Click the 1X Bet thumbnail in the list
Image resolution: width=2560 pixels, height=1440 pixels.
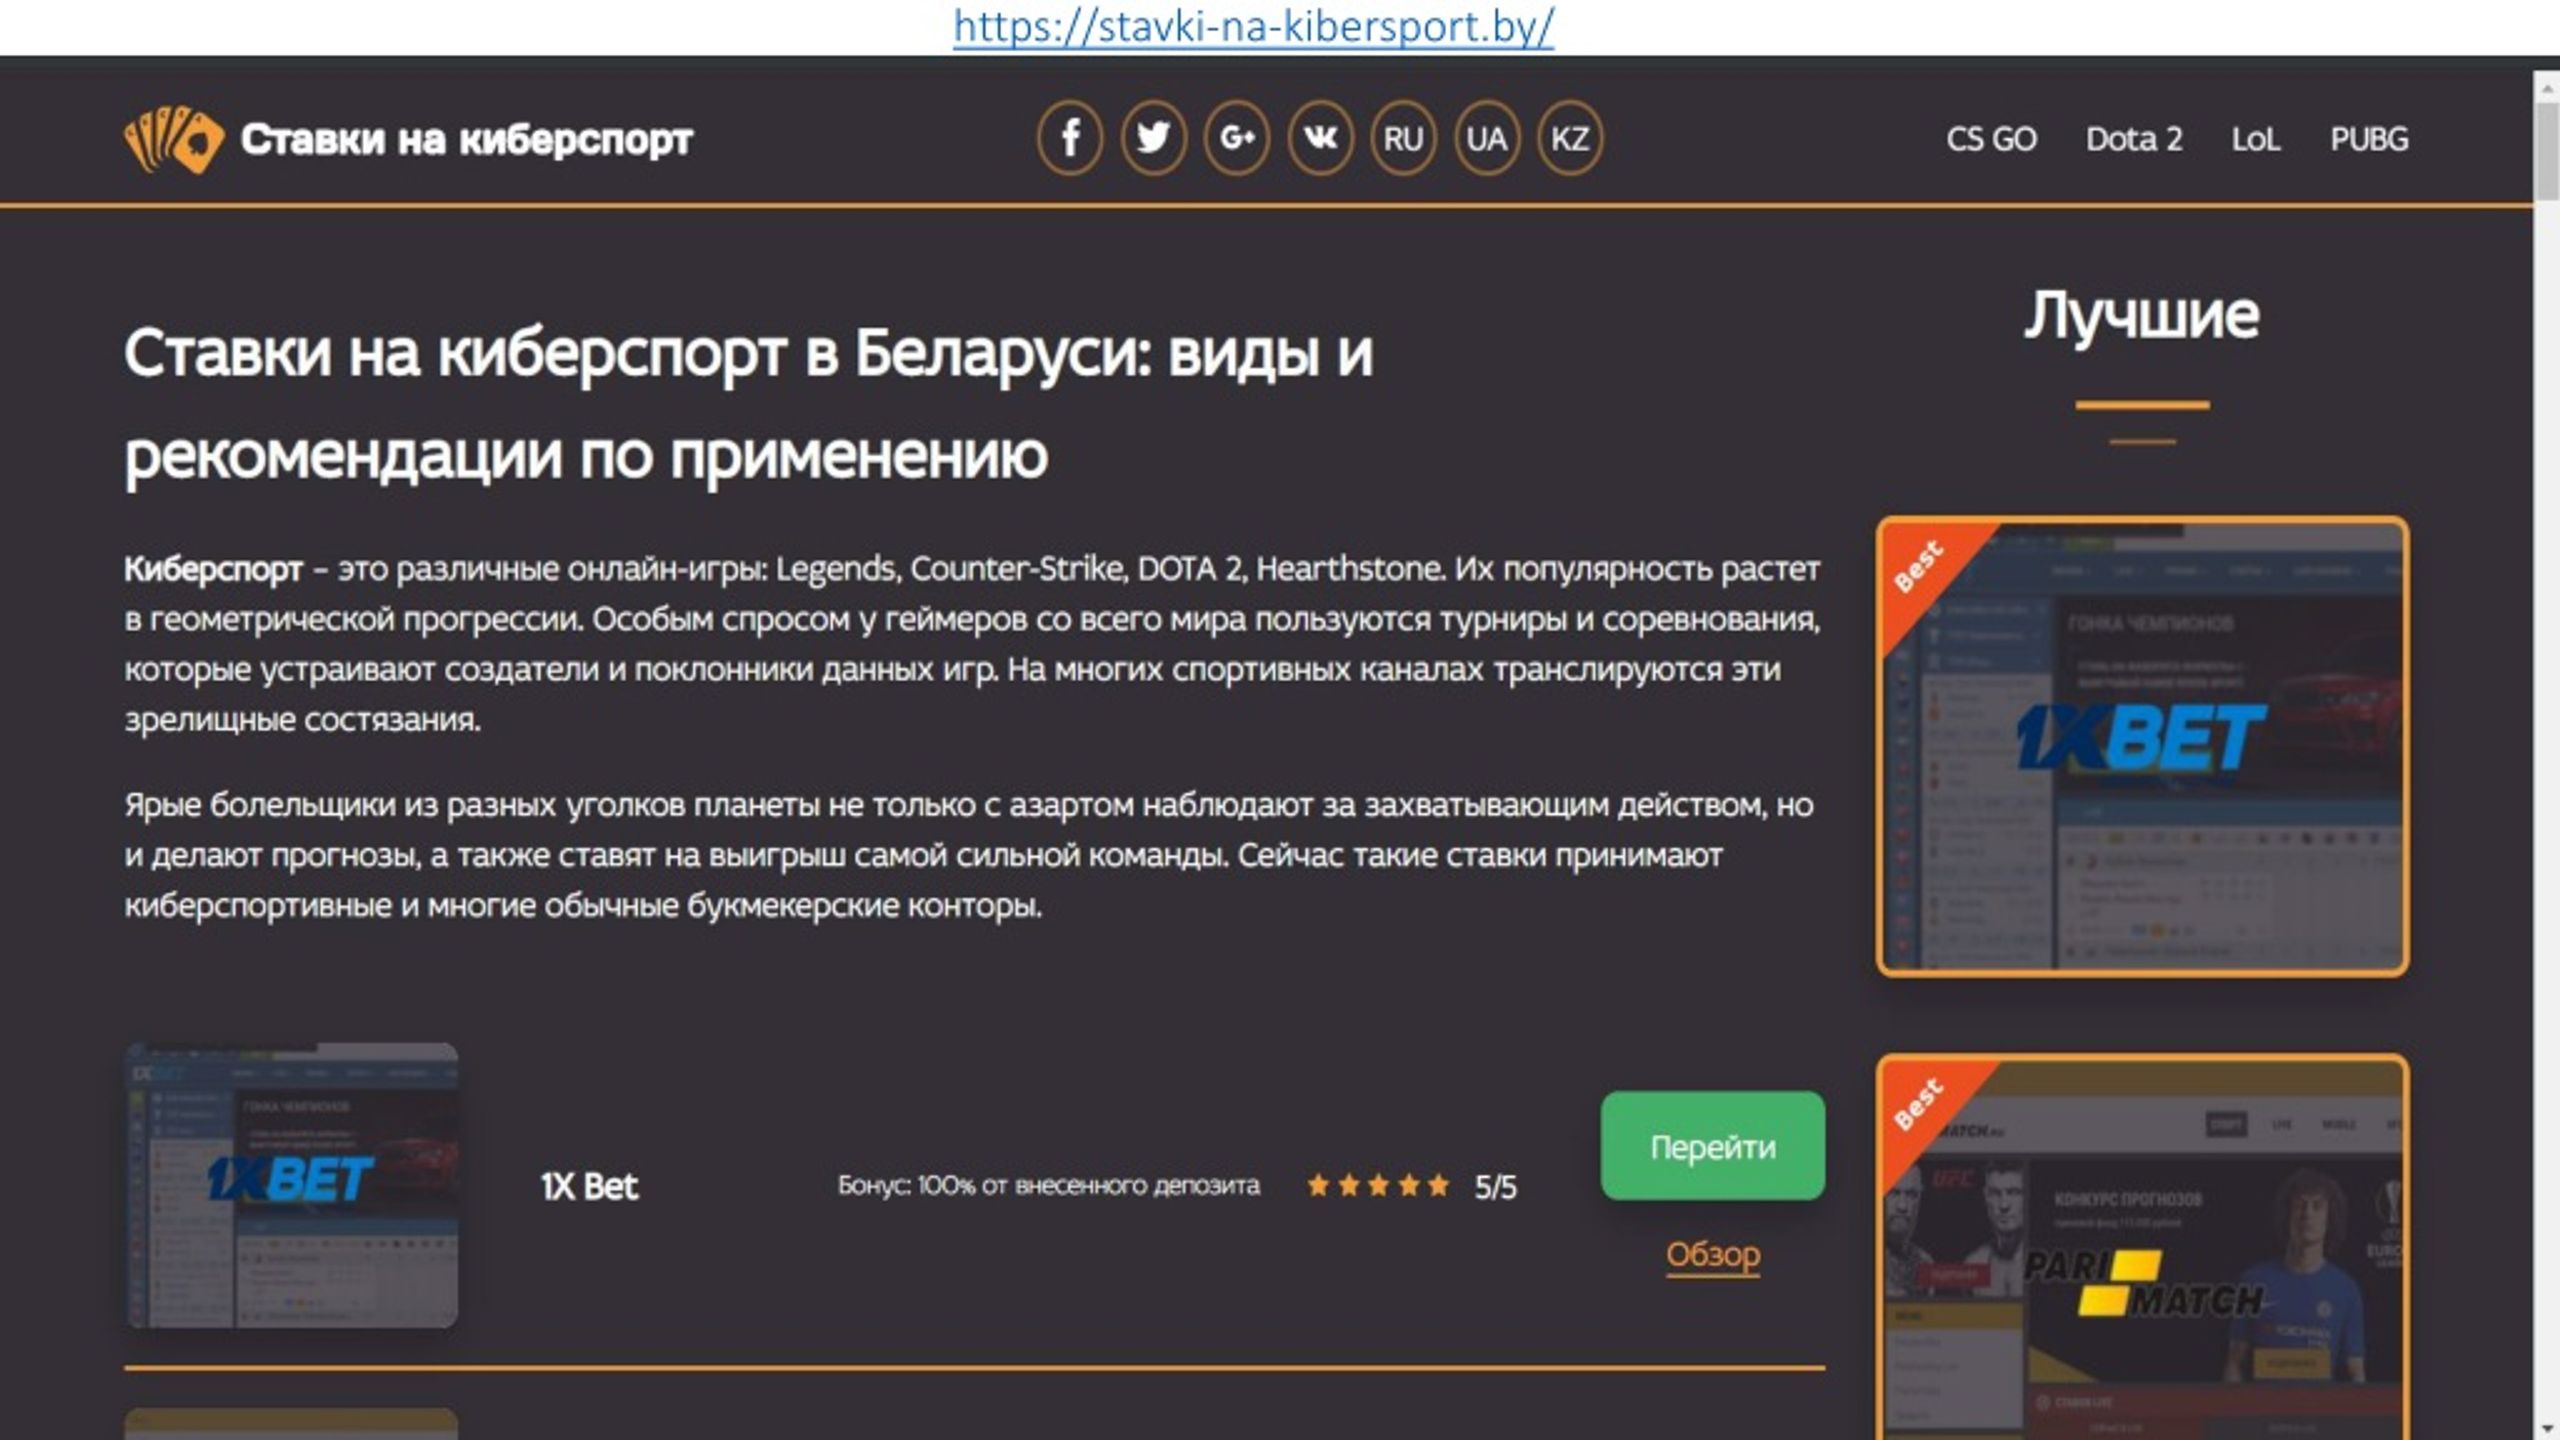291,1185
